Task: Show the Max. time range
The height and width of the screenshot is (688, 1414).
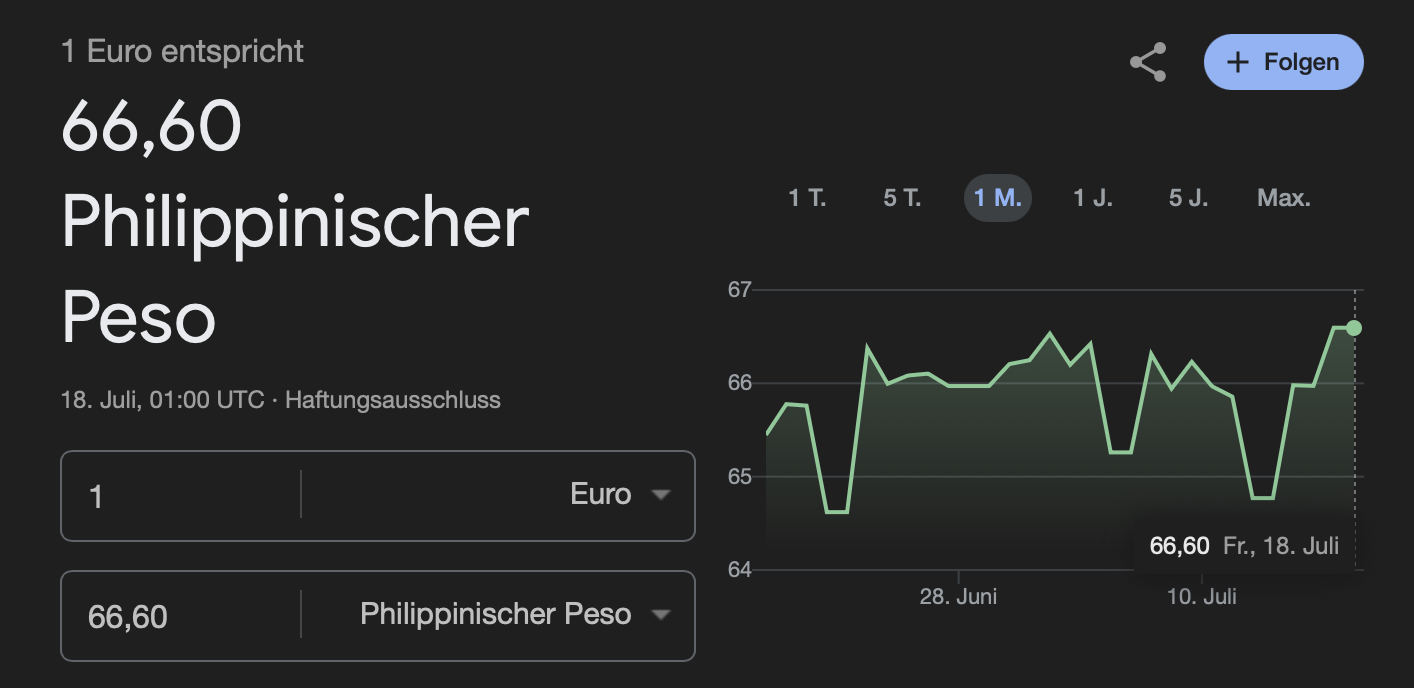Action: pos(1284,198)
